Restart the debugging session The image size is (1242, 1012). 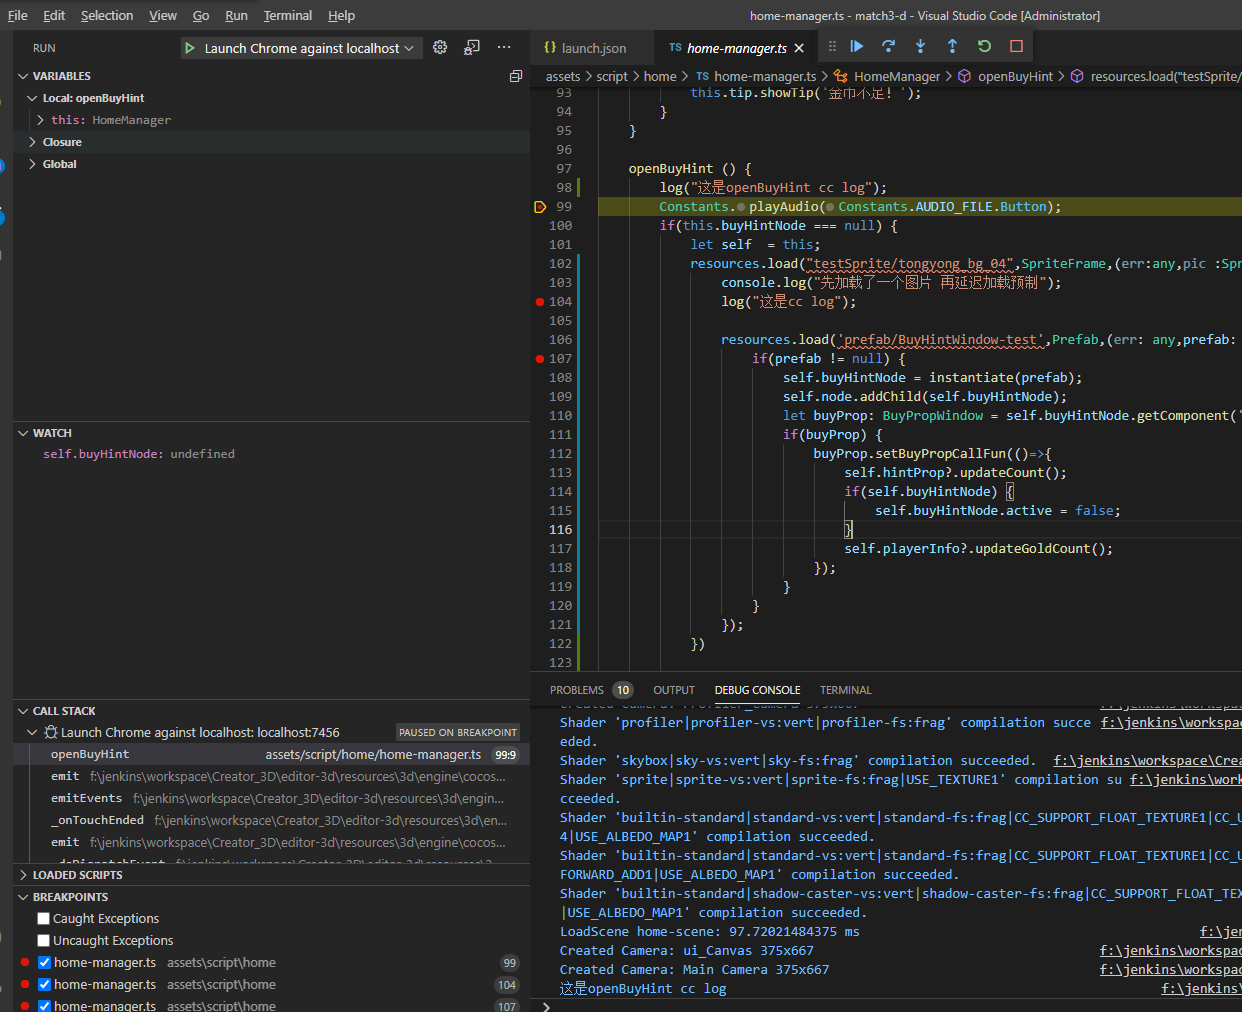(984, 46)
